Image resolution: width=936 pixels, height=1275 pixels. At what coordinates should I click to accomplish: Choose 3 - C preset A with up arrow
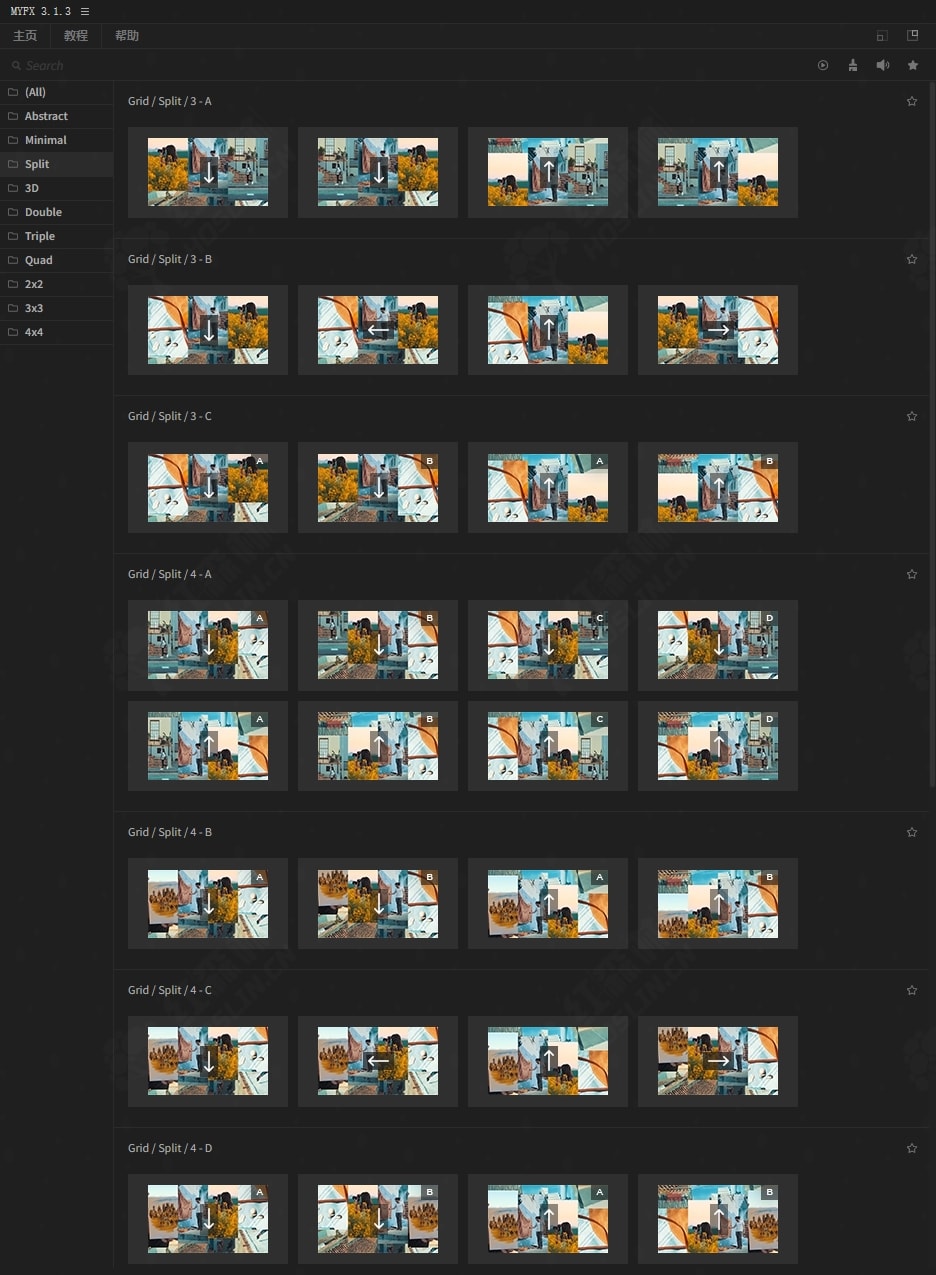(548, 487)
